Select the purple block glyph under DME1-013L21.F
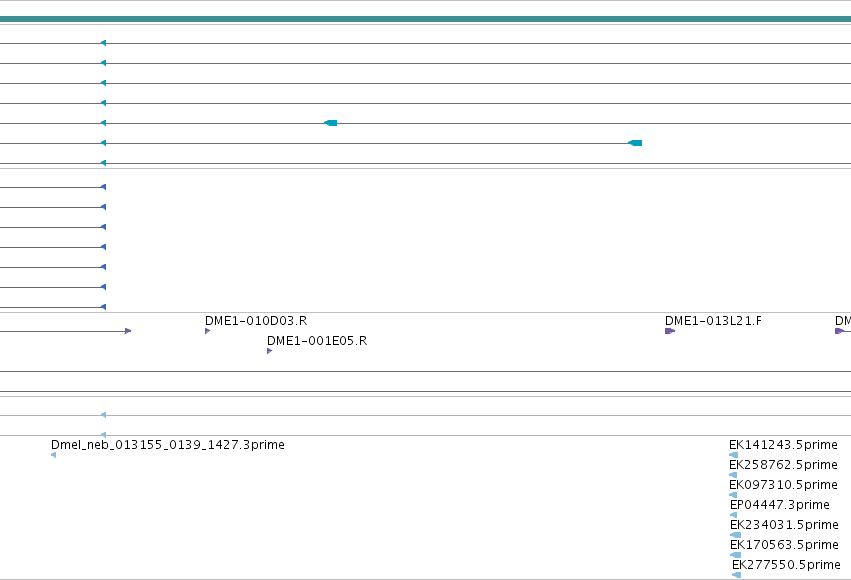The image size is (851, 580). click(x=670, y=331)
